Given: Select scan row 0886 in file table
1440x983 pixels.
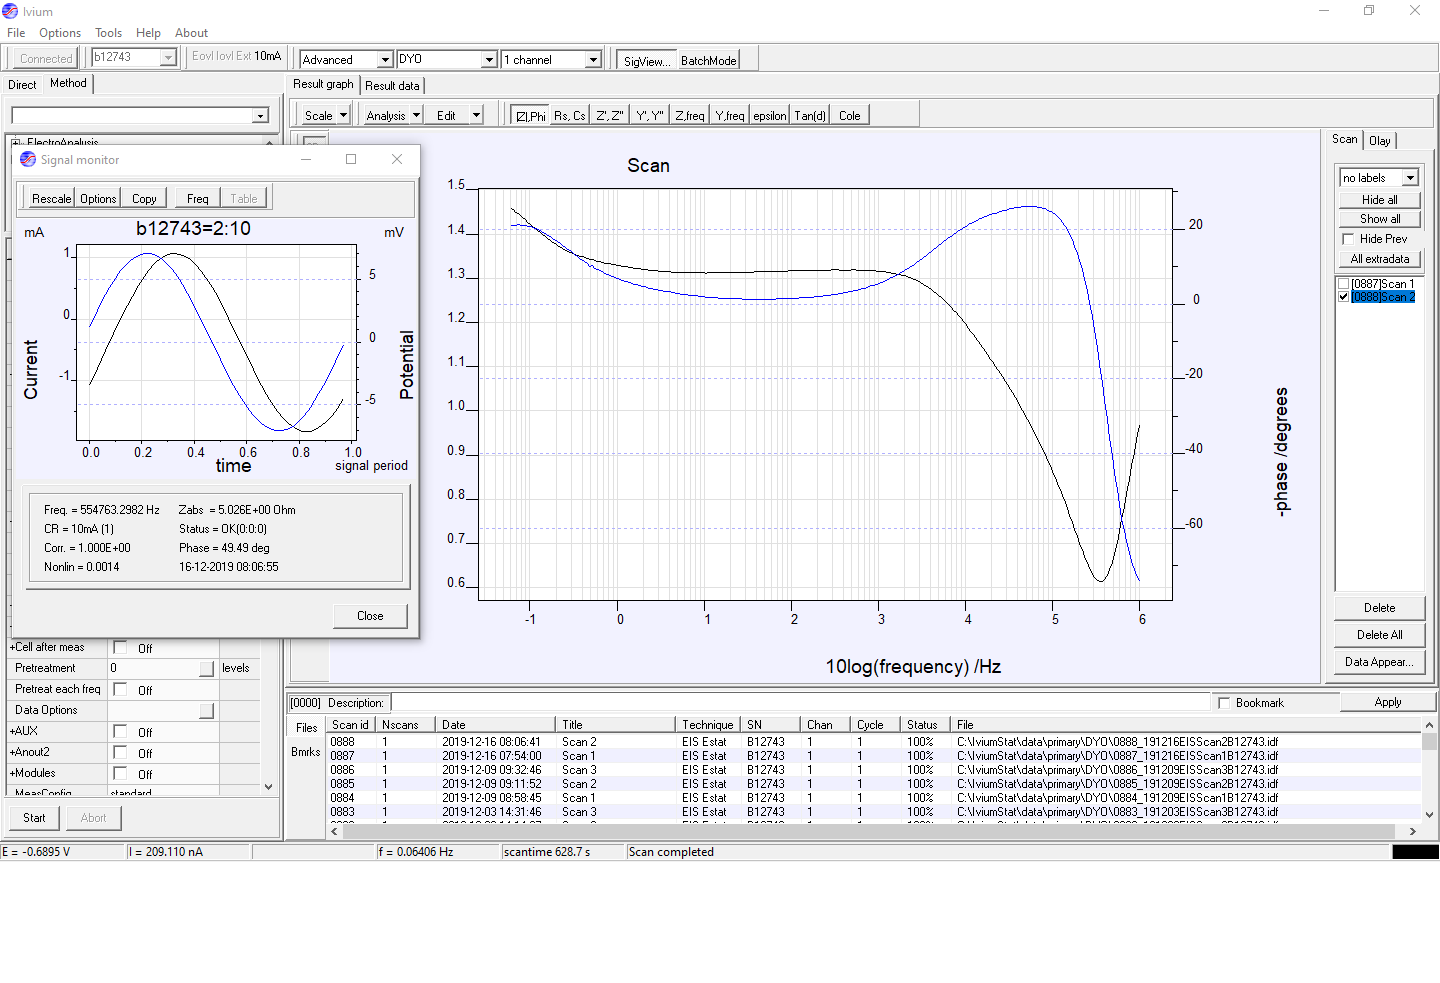Looking at the screenshot, I should coord(874,770).
